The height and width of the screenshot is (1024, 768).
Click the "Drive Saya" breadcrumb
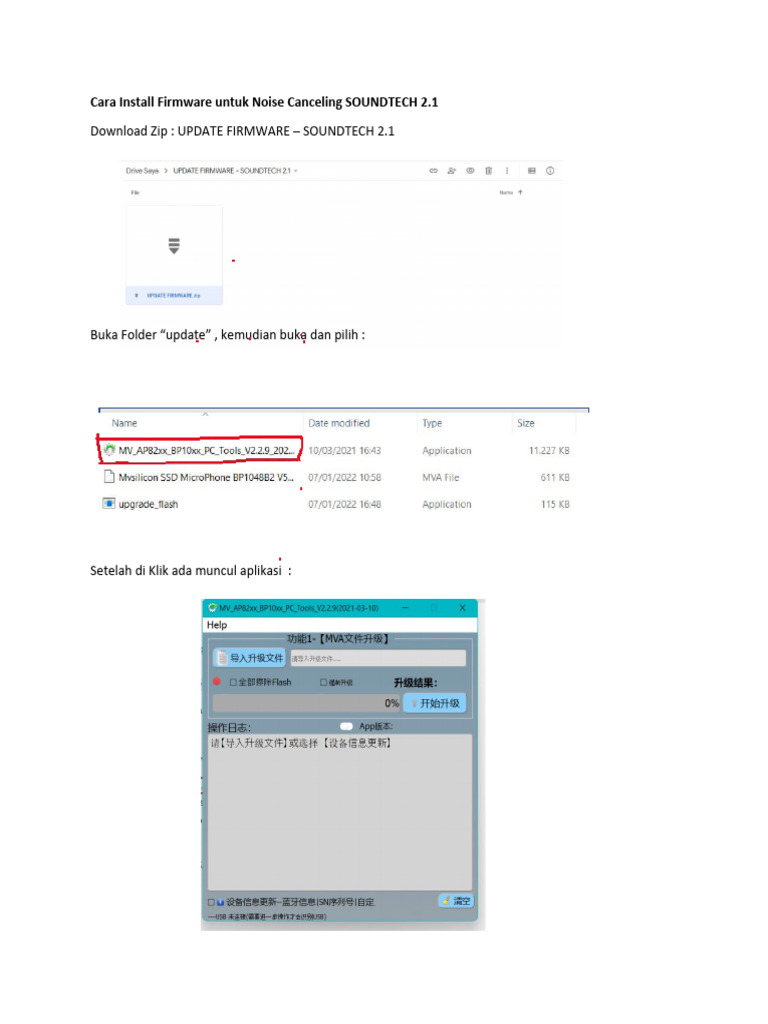coord(142,170)
